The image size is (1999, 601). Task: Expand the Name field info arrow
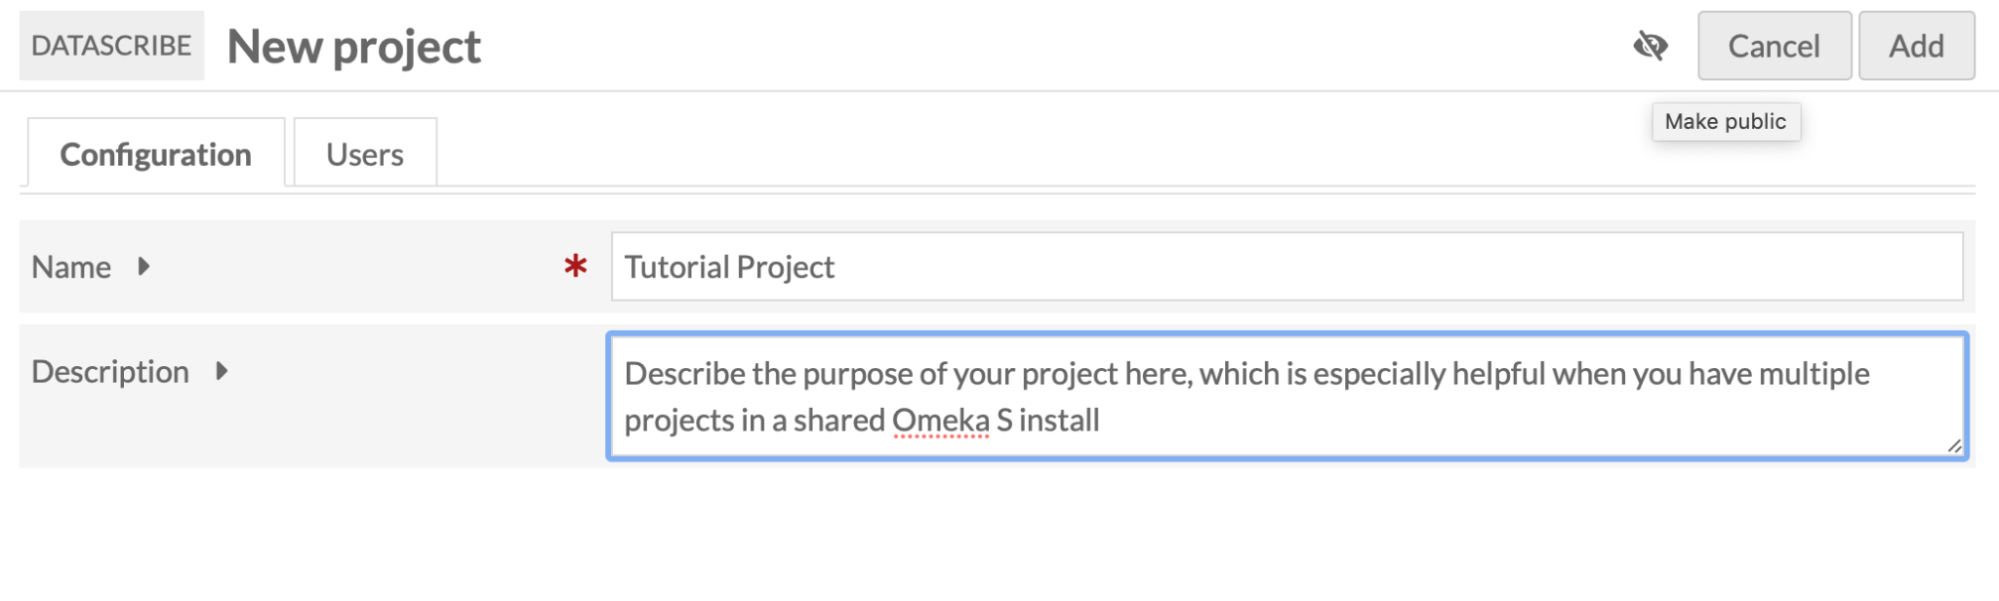pos(144,266)
